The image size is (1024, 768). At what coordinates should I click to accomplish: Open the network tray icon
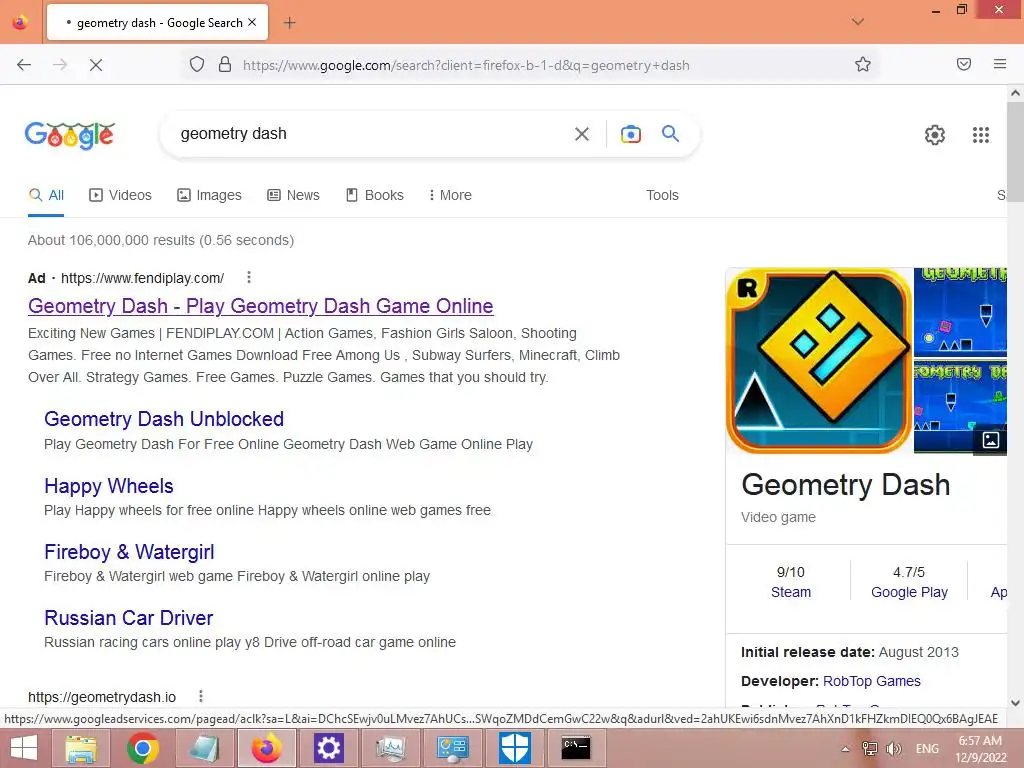click(870, 749)
